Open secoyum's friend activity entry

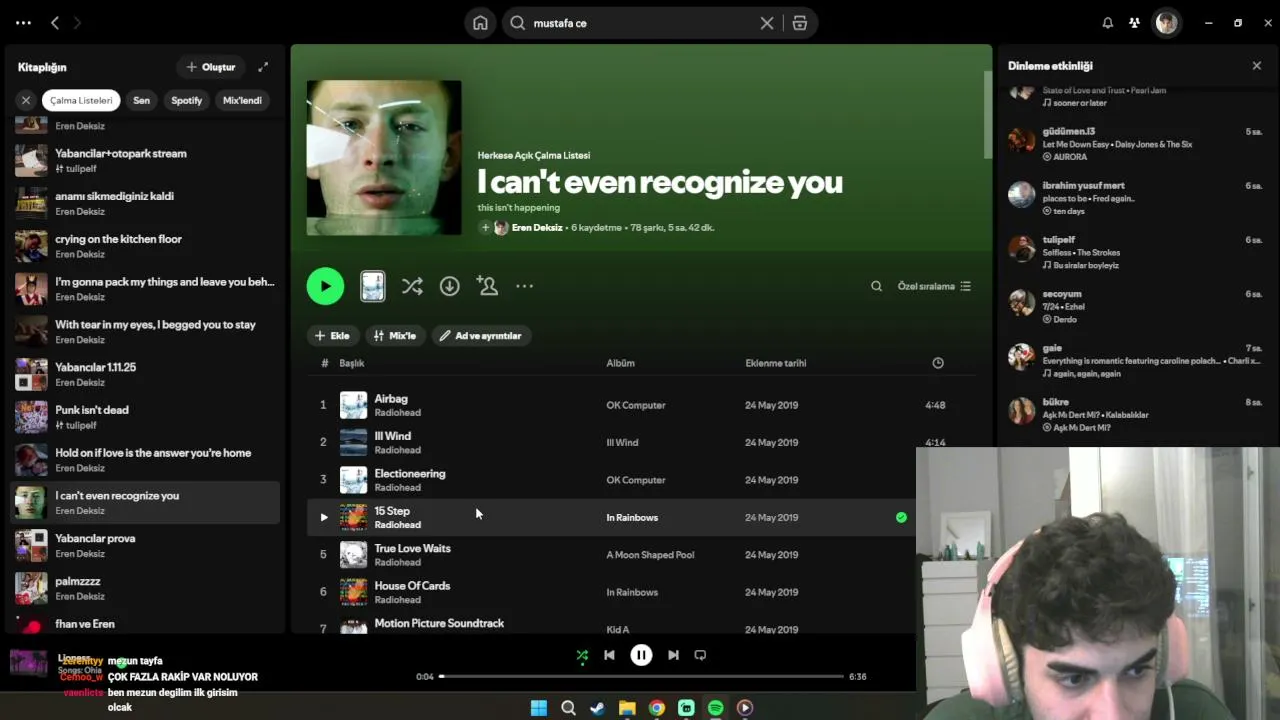(x=1136, y=306)
